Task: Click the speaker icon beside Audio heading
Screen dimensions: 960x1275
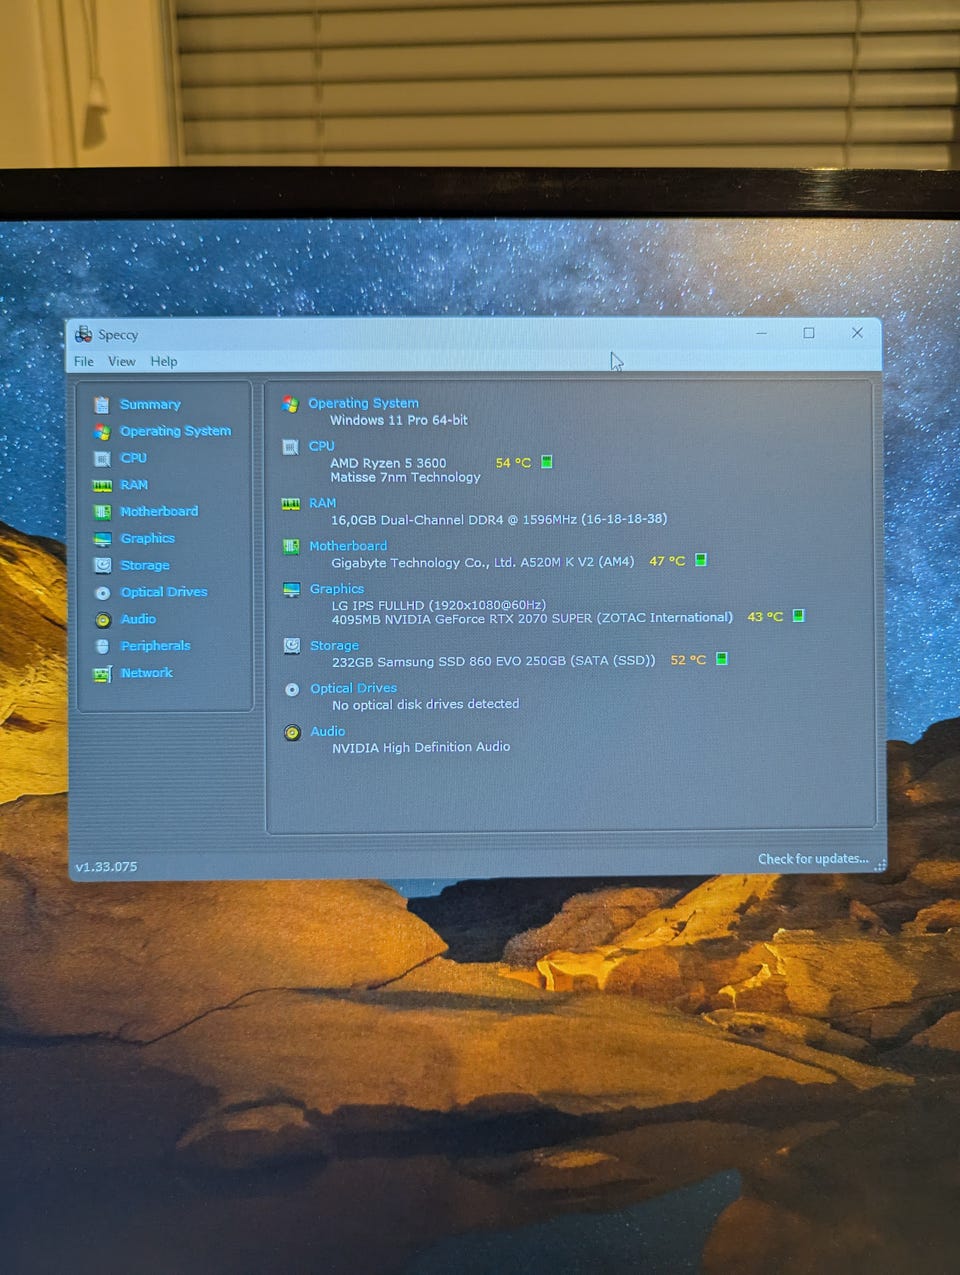Action: pyautogui.click(x=292, y=732)
